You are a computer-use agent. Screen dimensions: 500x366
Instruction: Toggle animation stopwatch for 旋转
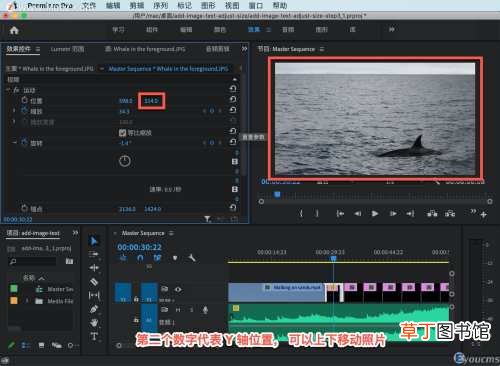tap(24, 142)
